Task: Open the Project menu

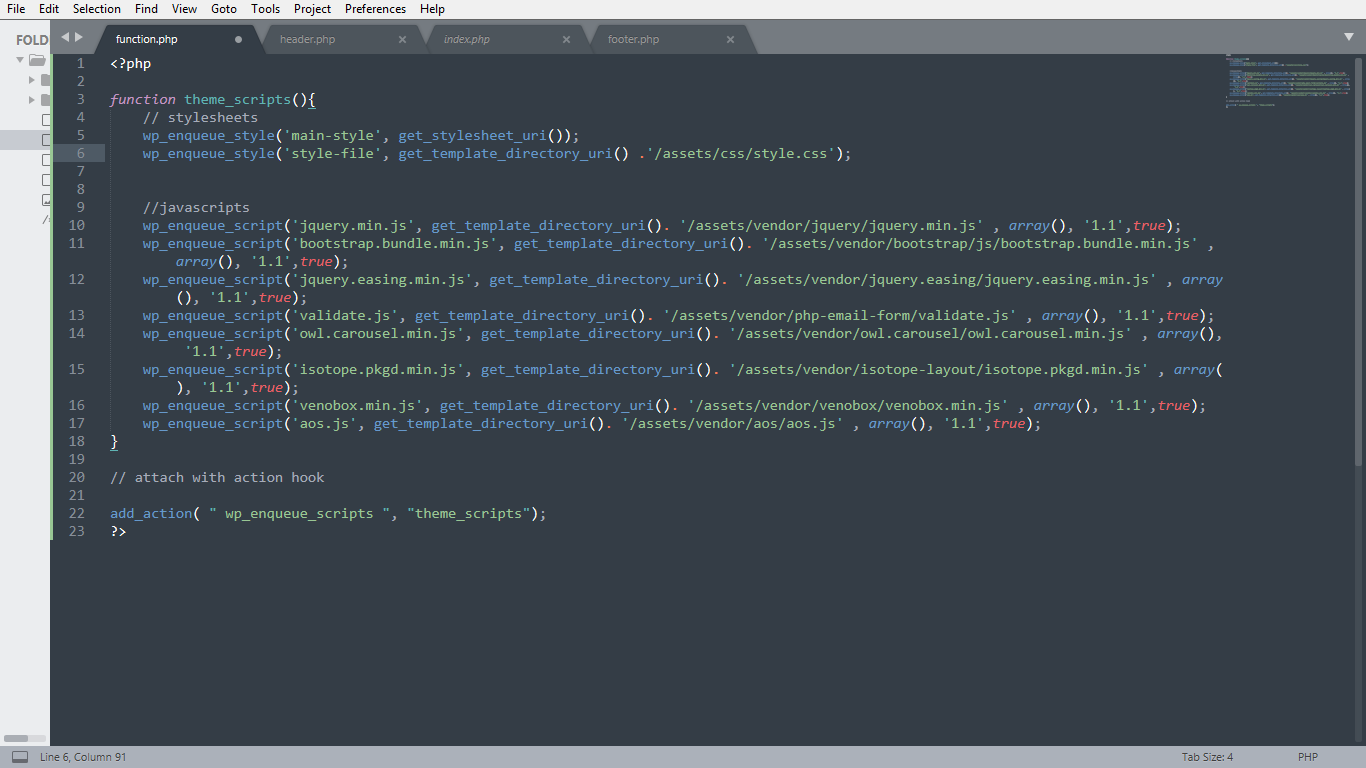Action: coord(312,9)
